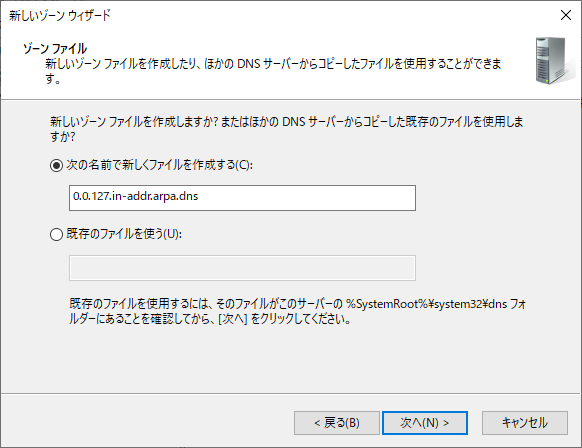
Task: Click the %SystemRoot%¥system32¥dns path text
Action: point(426,304)
